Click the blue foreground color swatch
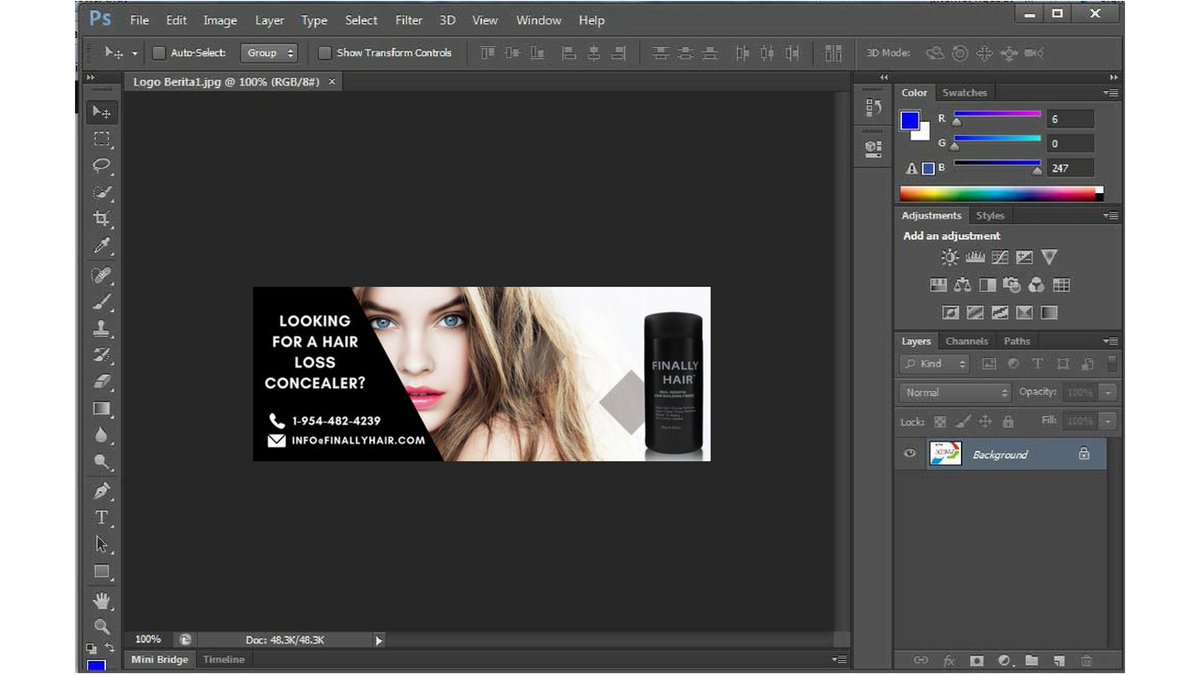This screenshot has width=1200, height=675. 909,121
